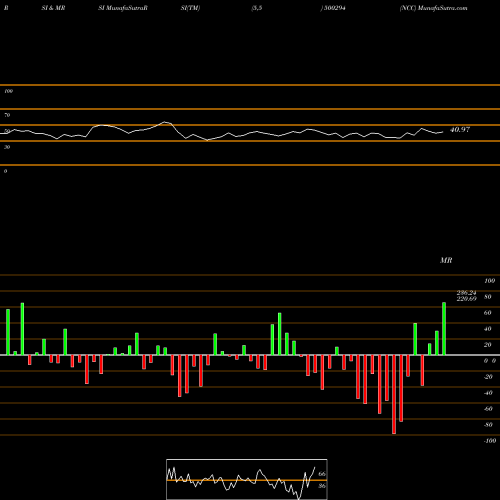Viewport: 500px width, 500px height.
Task: Click the RSI axis label 100
Action: [8, 91]
